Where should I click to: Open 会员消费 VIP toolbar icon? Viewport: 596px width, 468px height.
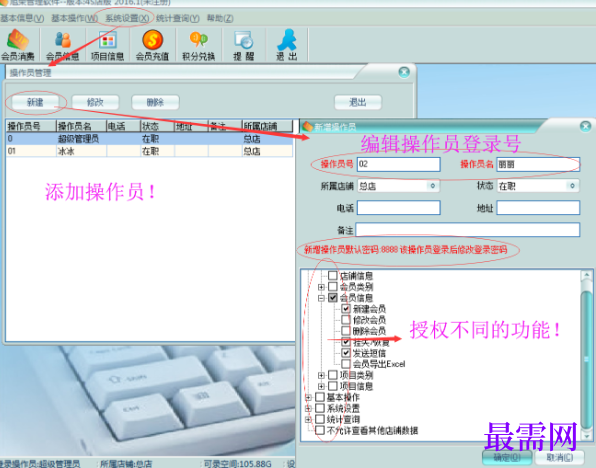tap(17, 45)
